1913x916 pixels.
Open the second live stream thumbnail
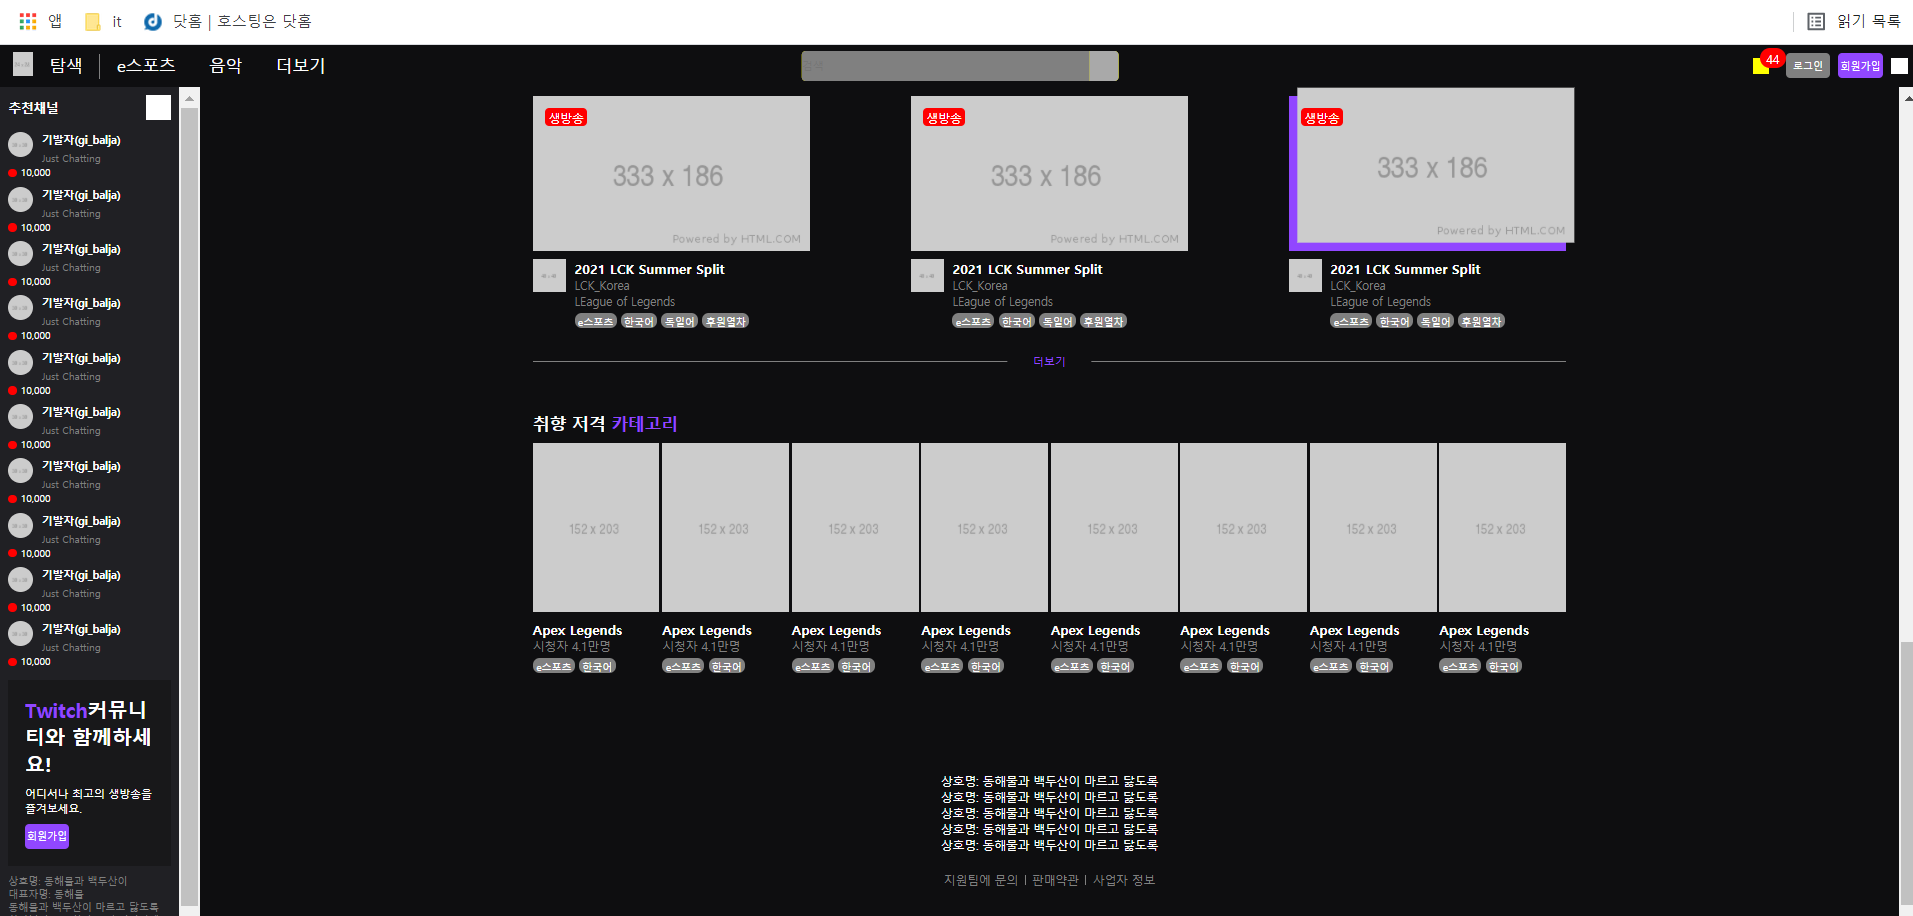click(1049, 173)
